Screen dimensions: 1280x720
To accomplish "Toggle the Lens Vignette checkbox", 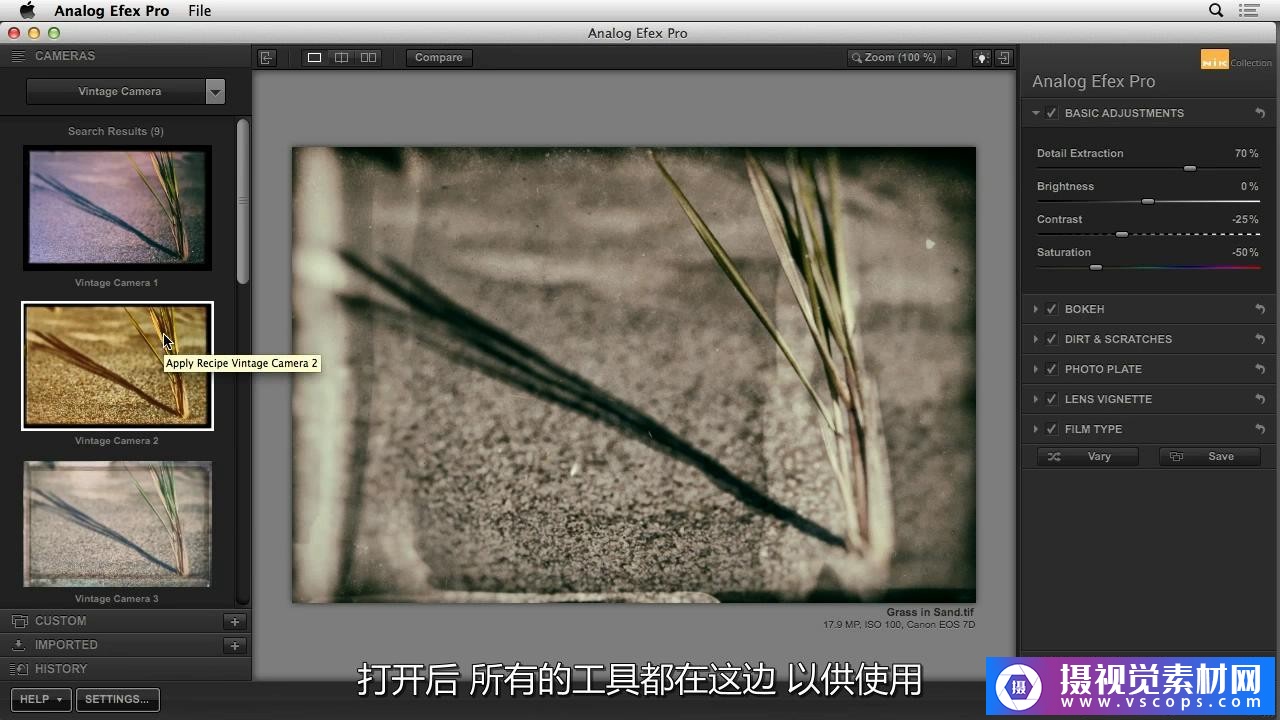I will [1052, 399].
